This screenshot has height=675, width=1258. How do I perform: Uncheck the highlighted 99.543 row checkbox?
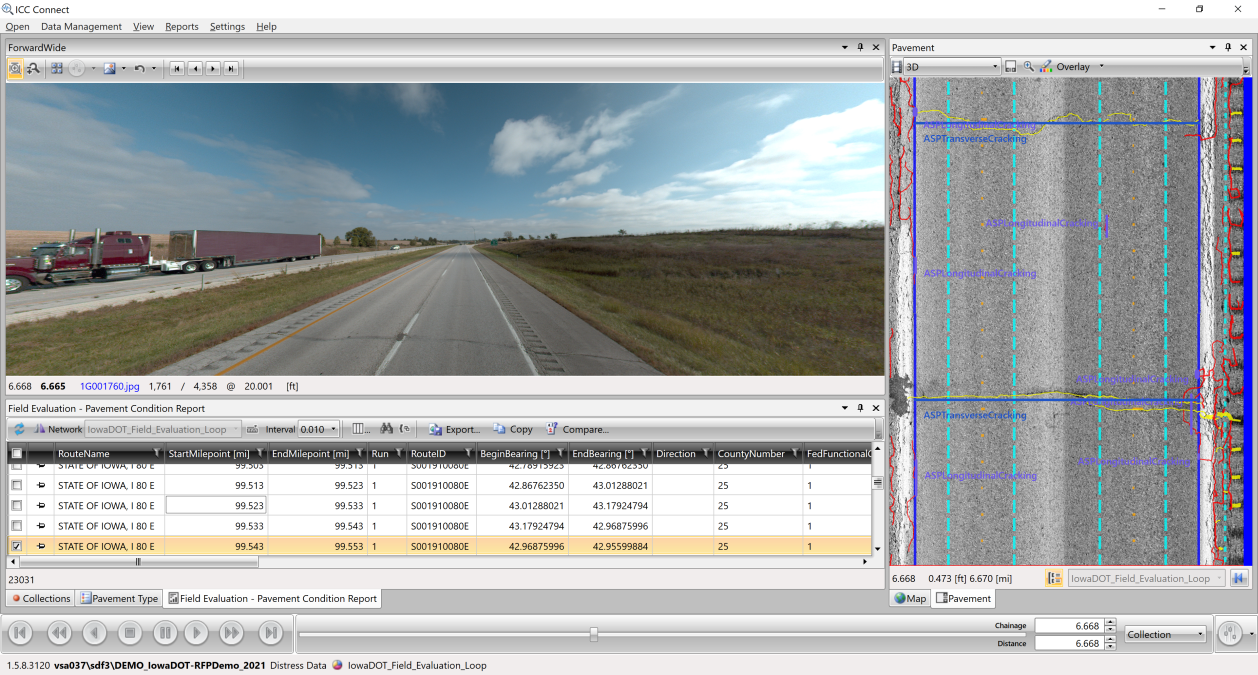[x=16, y=547]
